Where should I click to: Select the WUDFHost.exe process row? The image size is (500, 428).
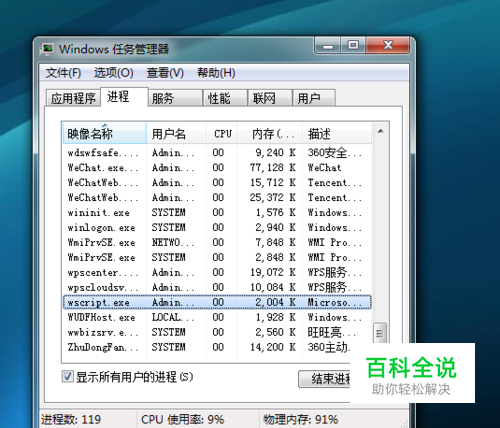217,317
